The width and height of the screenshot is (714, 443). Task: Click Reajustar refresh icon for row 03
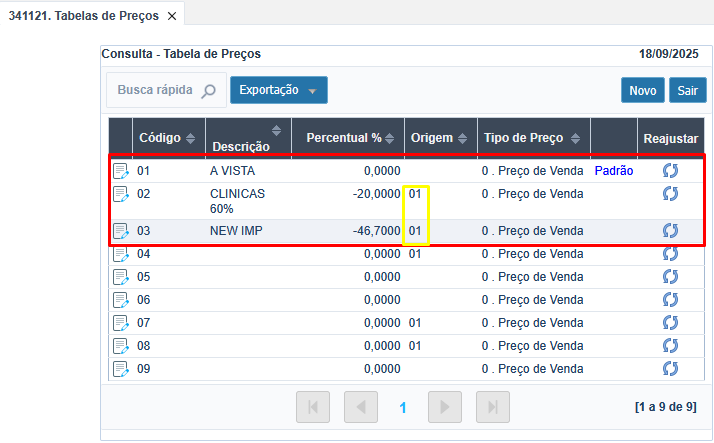tap(670, 231)
